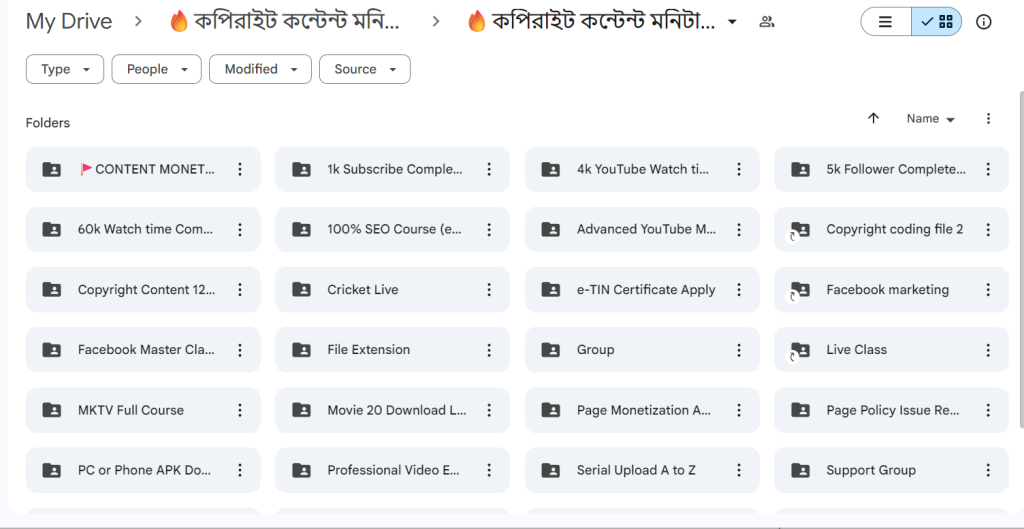The width and height of the screenshot is (1024, 529).
Task: Open the People filter dropdown
Action: click(x=157, y=69)
